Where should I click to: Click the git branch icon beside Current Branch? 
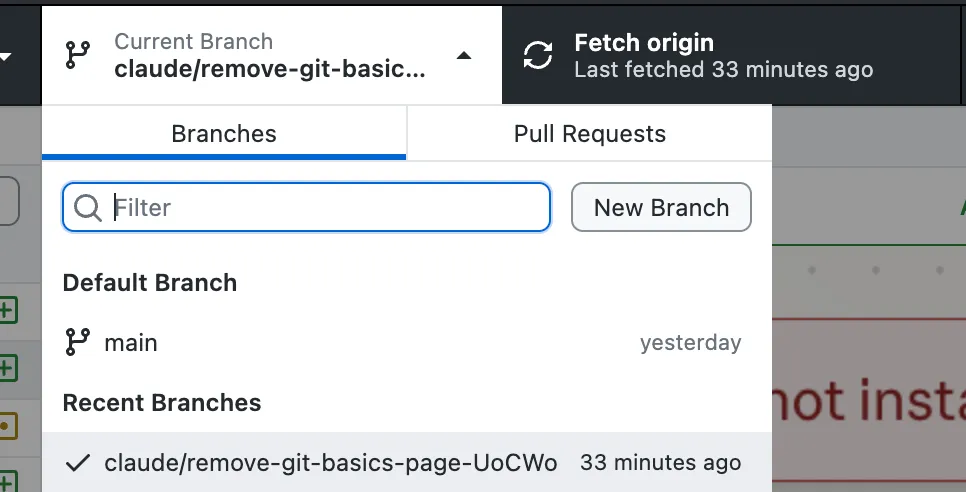coord(77,55)
